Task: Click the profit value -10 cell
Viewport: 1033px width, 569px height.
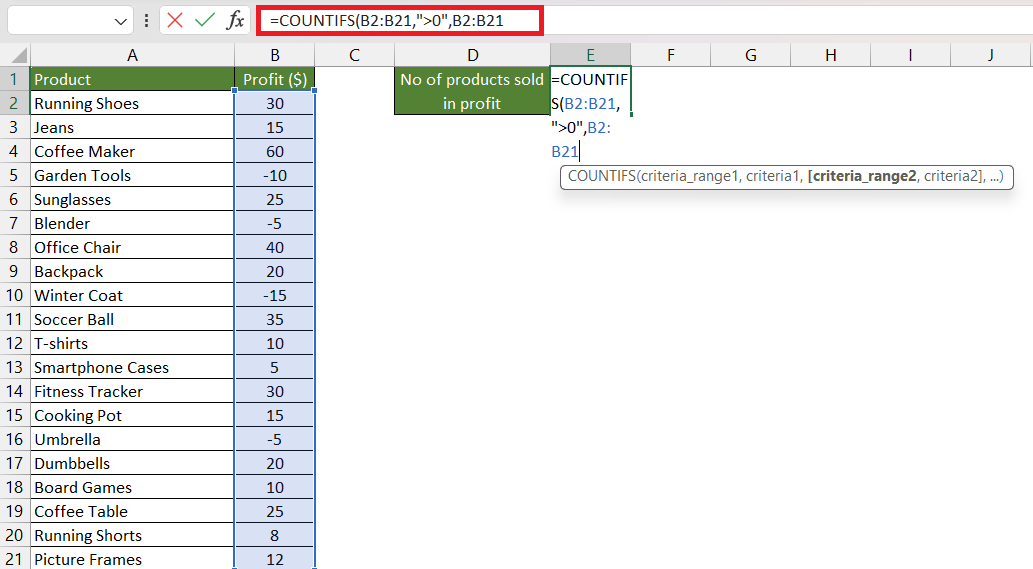Action: point(275,175)
